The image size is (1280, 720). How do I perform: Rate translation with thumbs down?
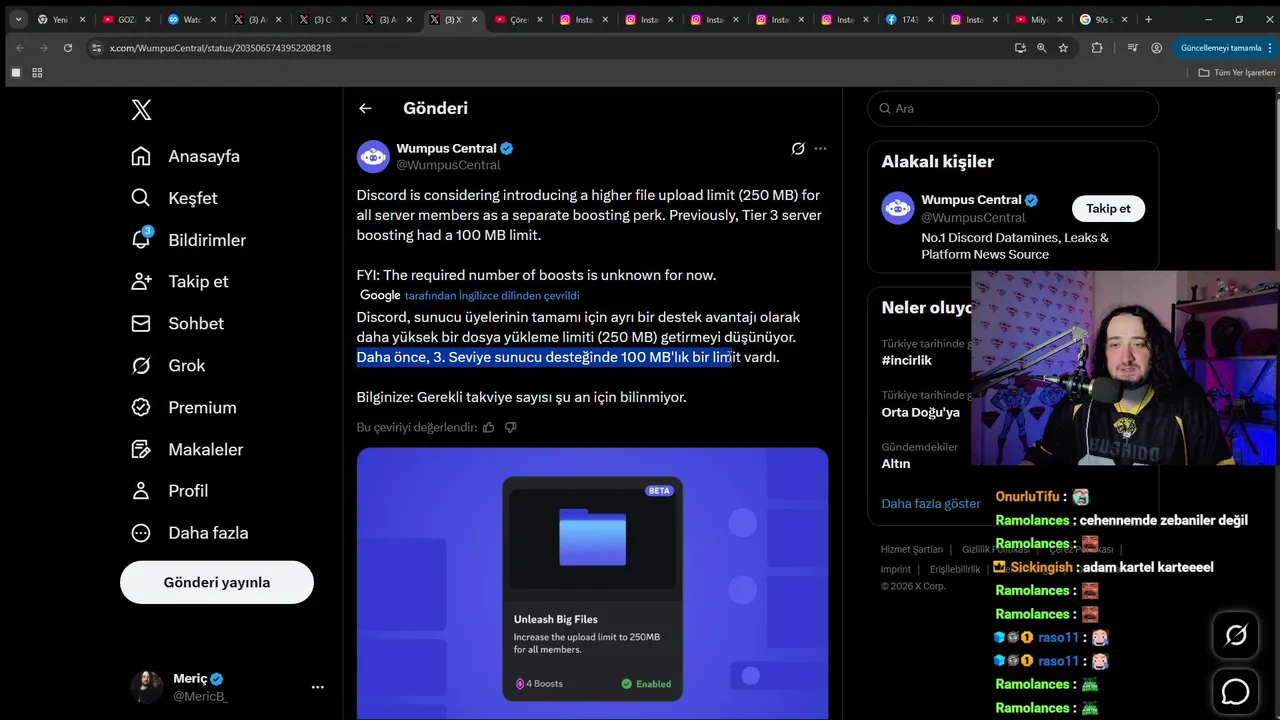(x=510, y=427)
